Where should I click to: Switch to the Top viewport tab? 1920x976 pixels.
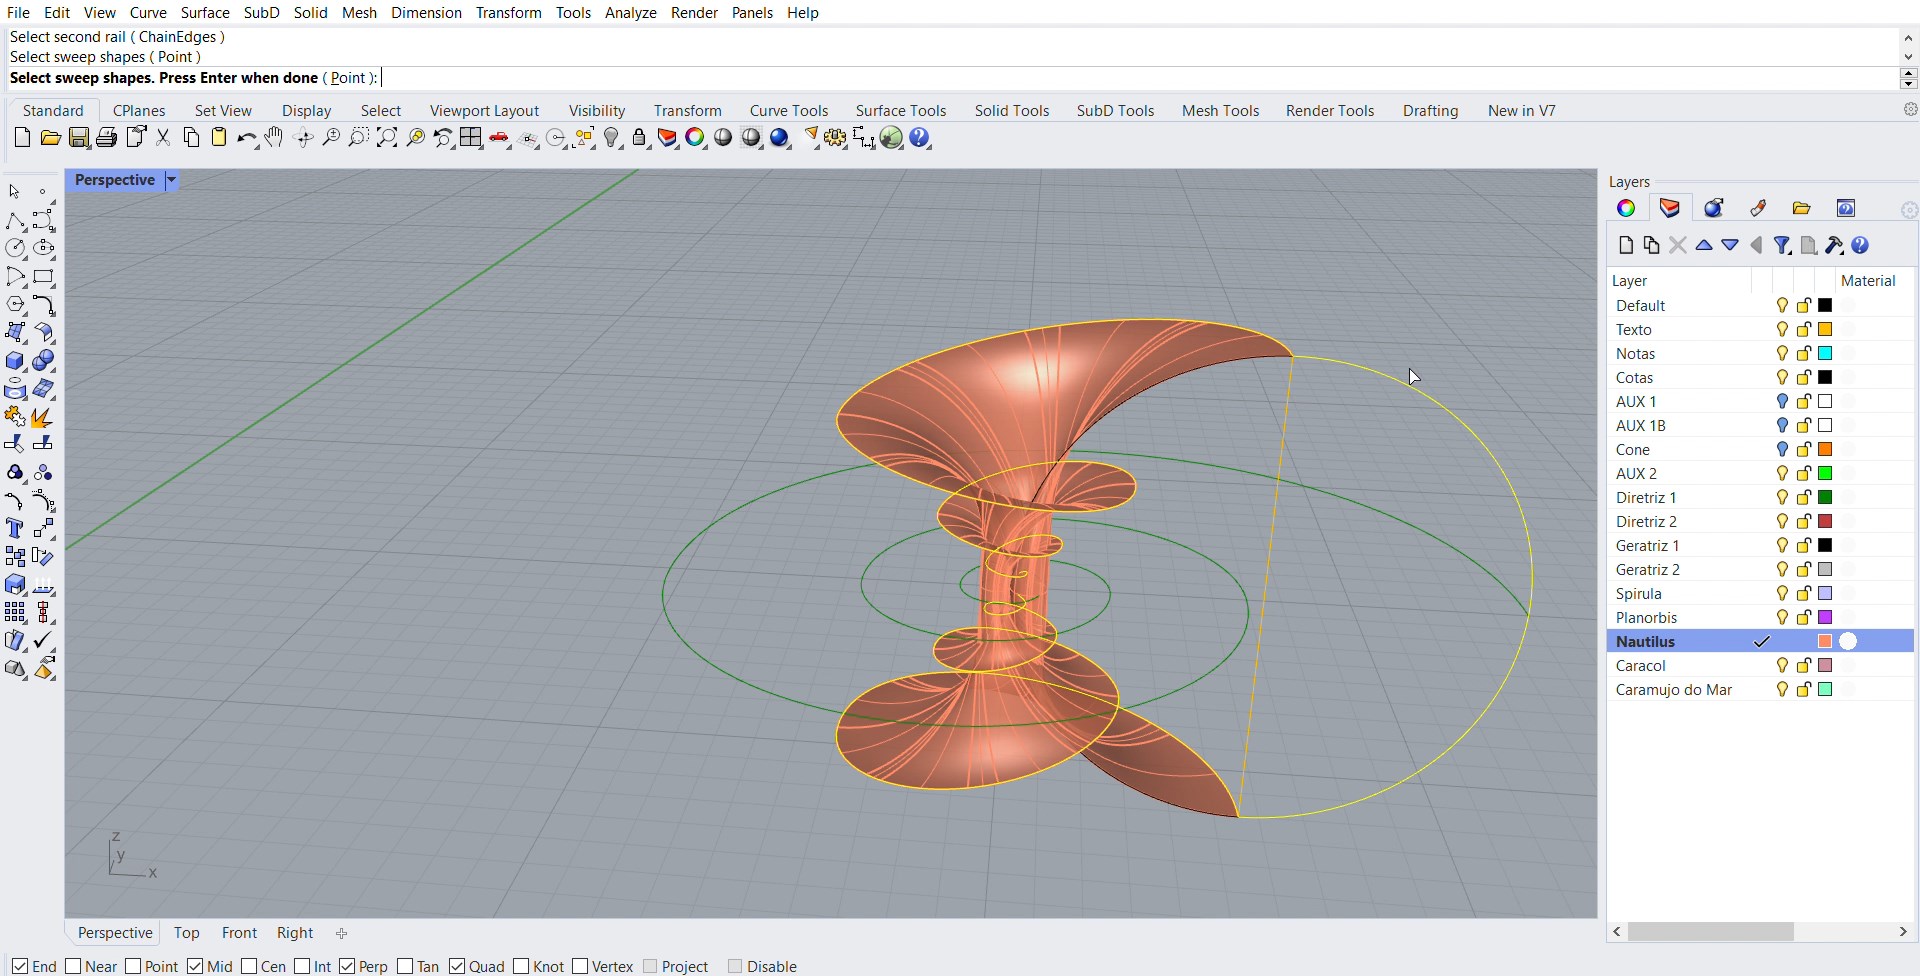(186, 933)
